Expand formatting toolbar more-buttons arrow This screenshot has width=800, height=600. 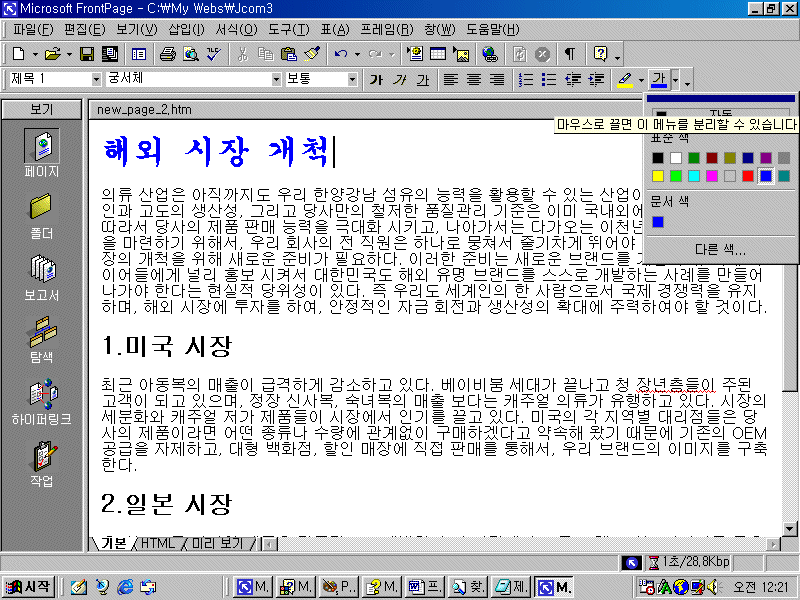pyautogui.click(x=688, y=82)
